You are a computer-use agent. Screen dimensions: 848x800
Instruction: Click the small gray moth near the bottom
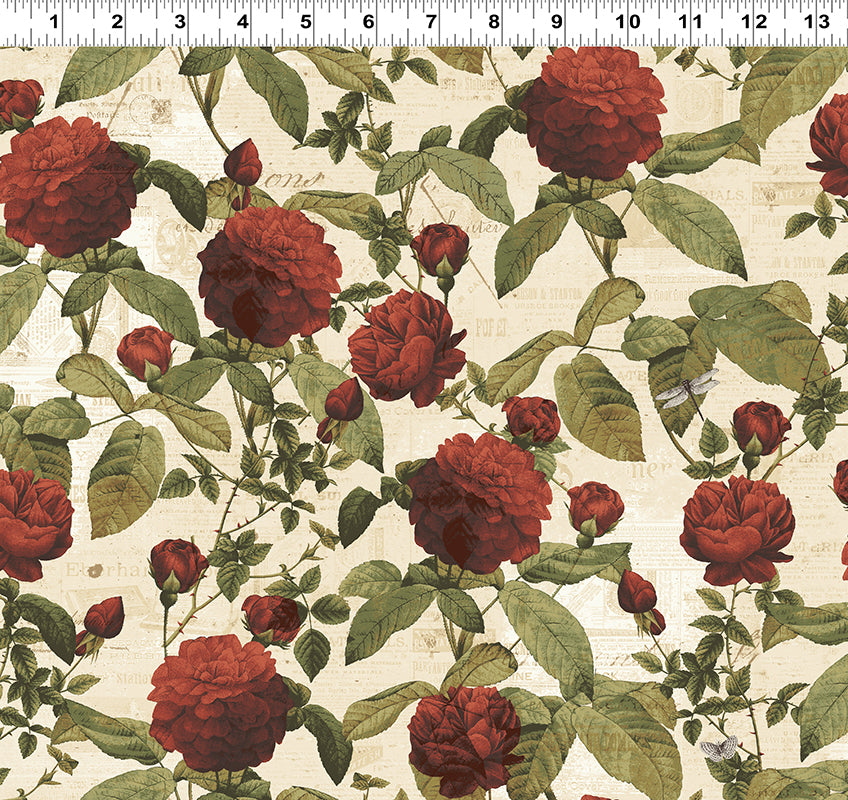coord(718,747)
